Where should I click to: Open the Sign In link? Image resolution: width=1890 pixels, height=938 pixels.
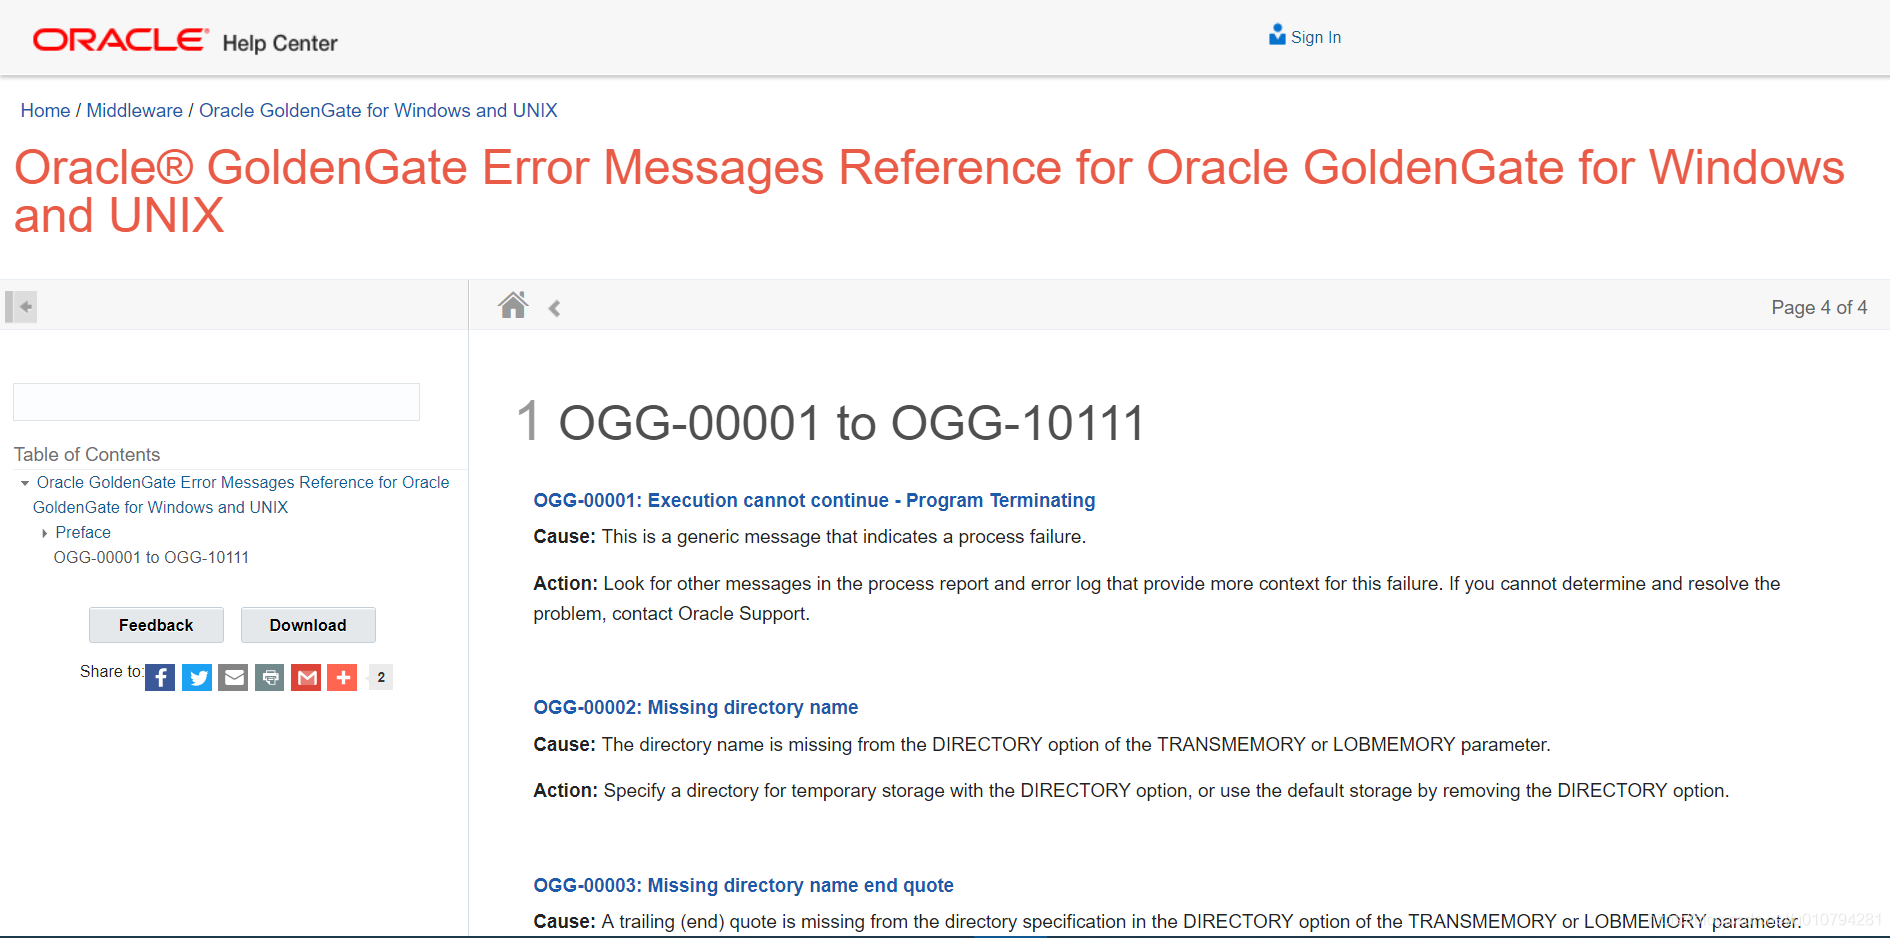click(1315, 37)
